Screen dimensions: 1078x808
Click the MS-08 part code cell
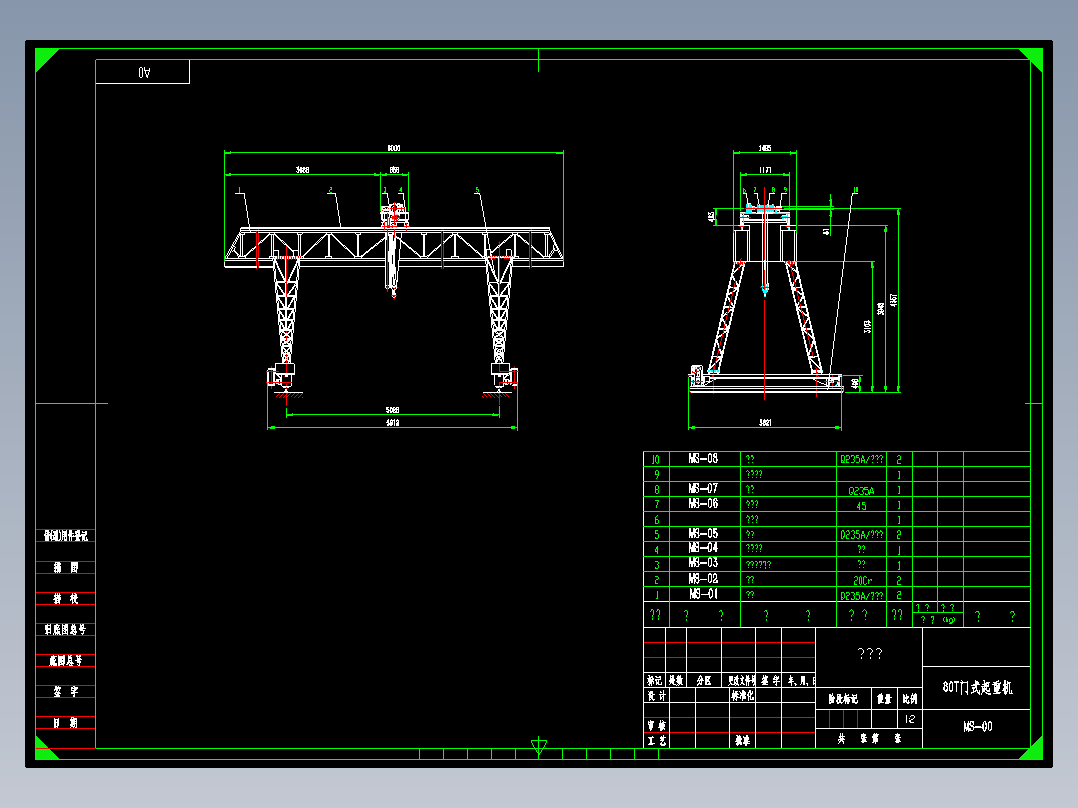(703, 458)
